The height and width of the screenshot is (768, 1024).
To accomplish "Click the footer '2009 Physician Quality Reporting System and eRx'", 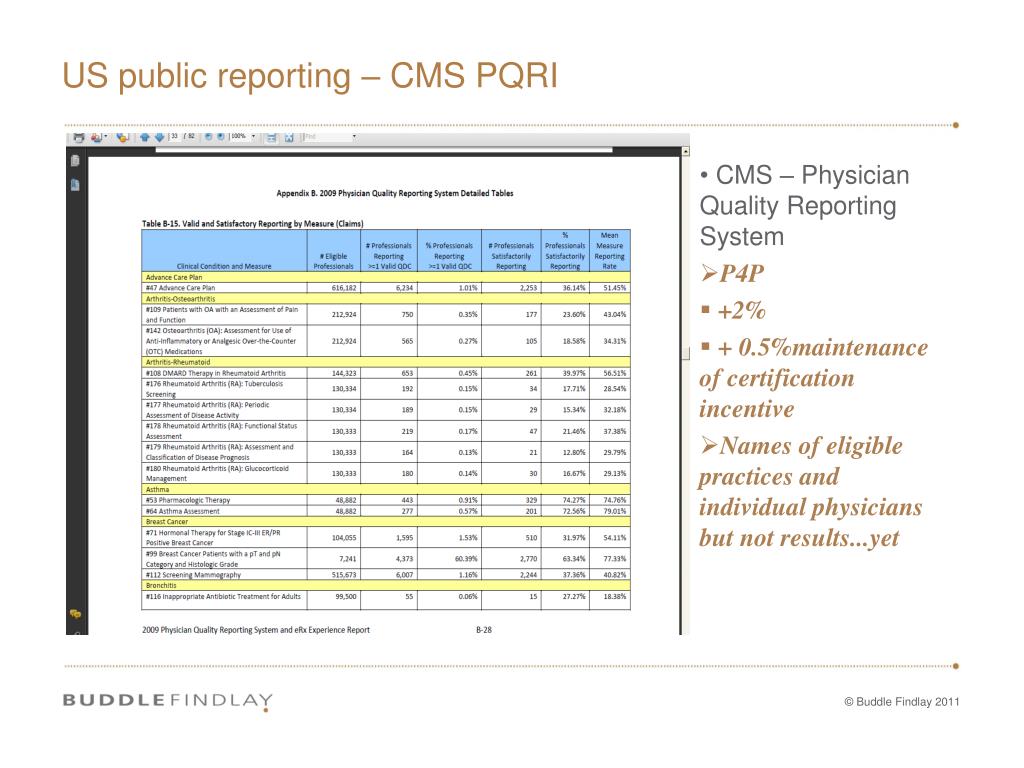I will tap(256, 630).
